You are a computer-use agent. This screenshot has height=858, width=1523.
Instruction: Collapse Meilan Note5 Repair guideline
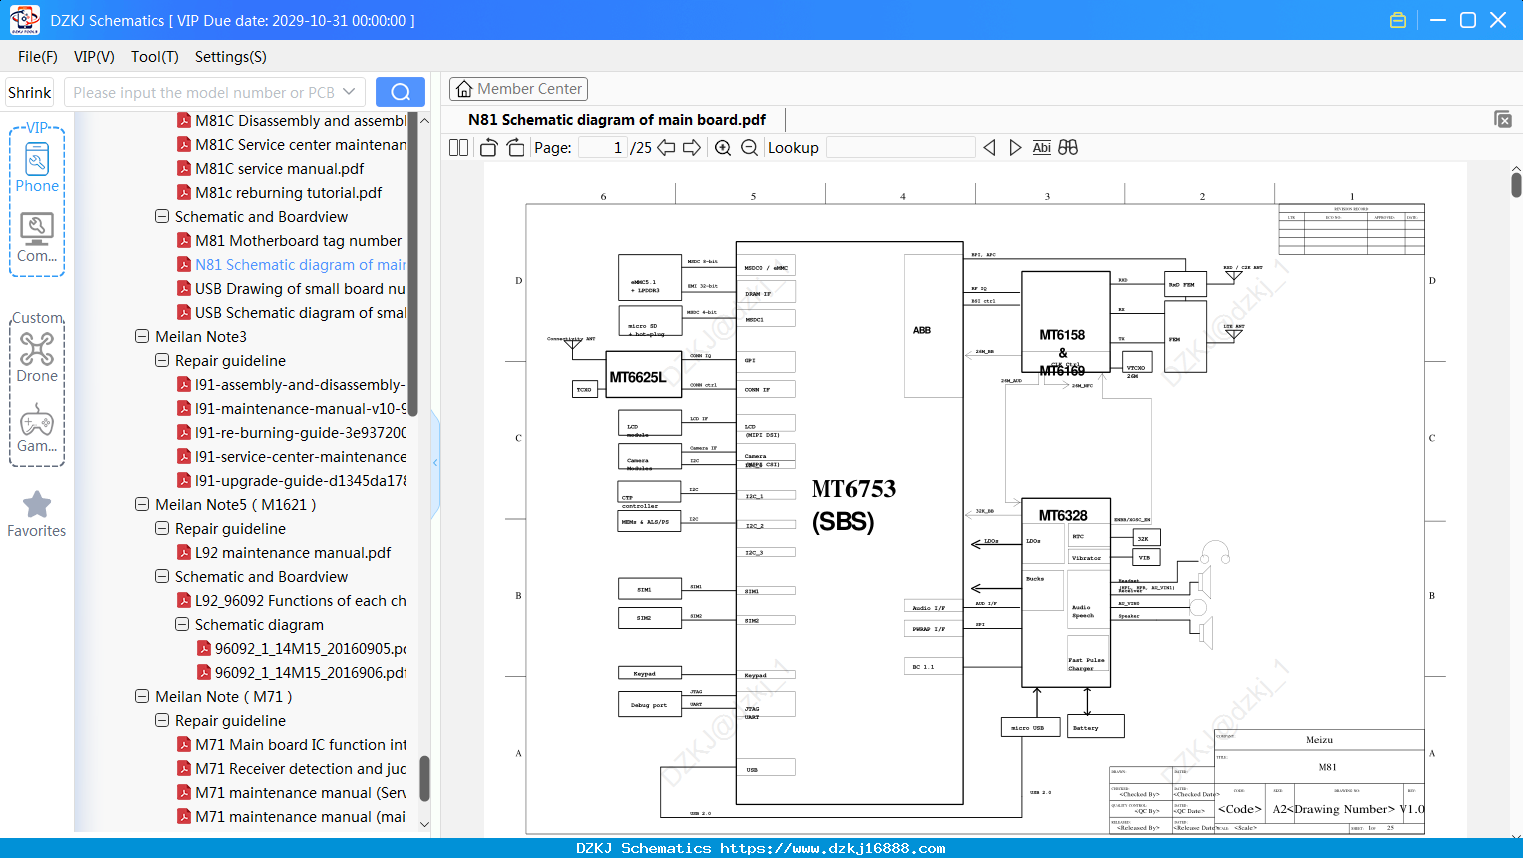[x=162, y=528]
